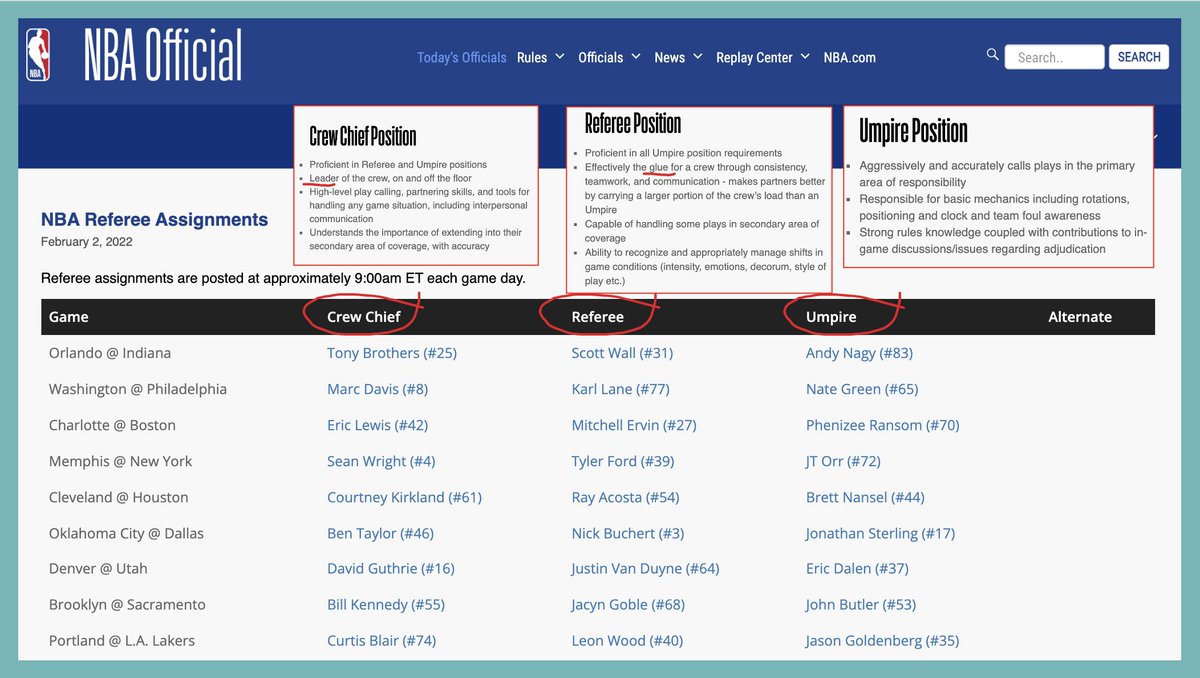Select the Portland @ L.A. Lakers game cell
This screenshot has width=1200, height=678.
122,640
